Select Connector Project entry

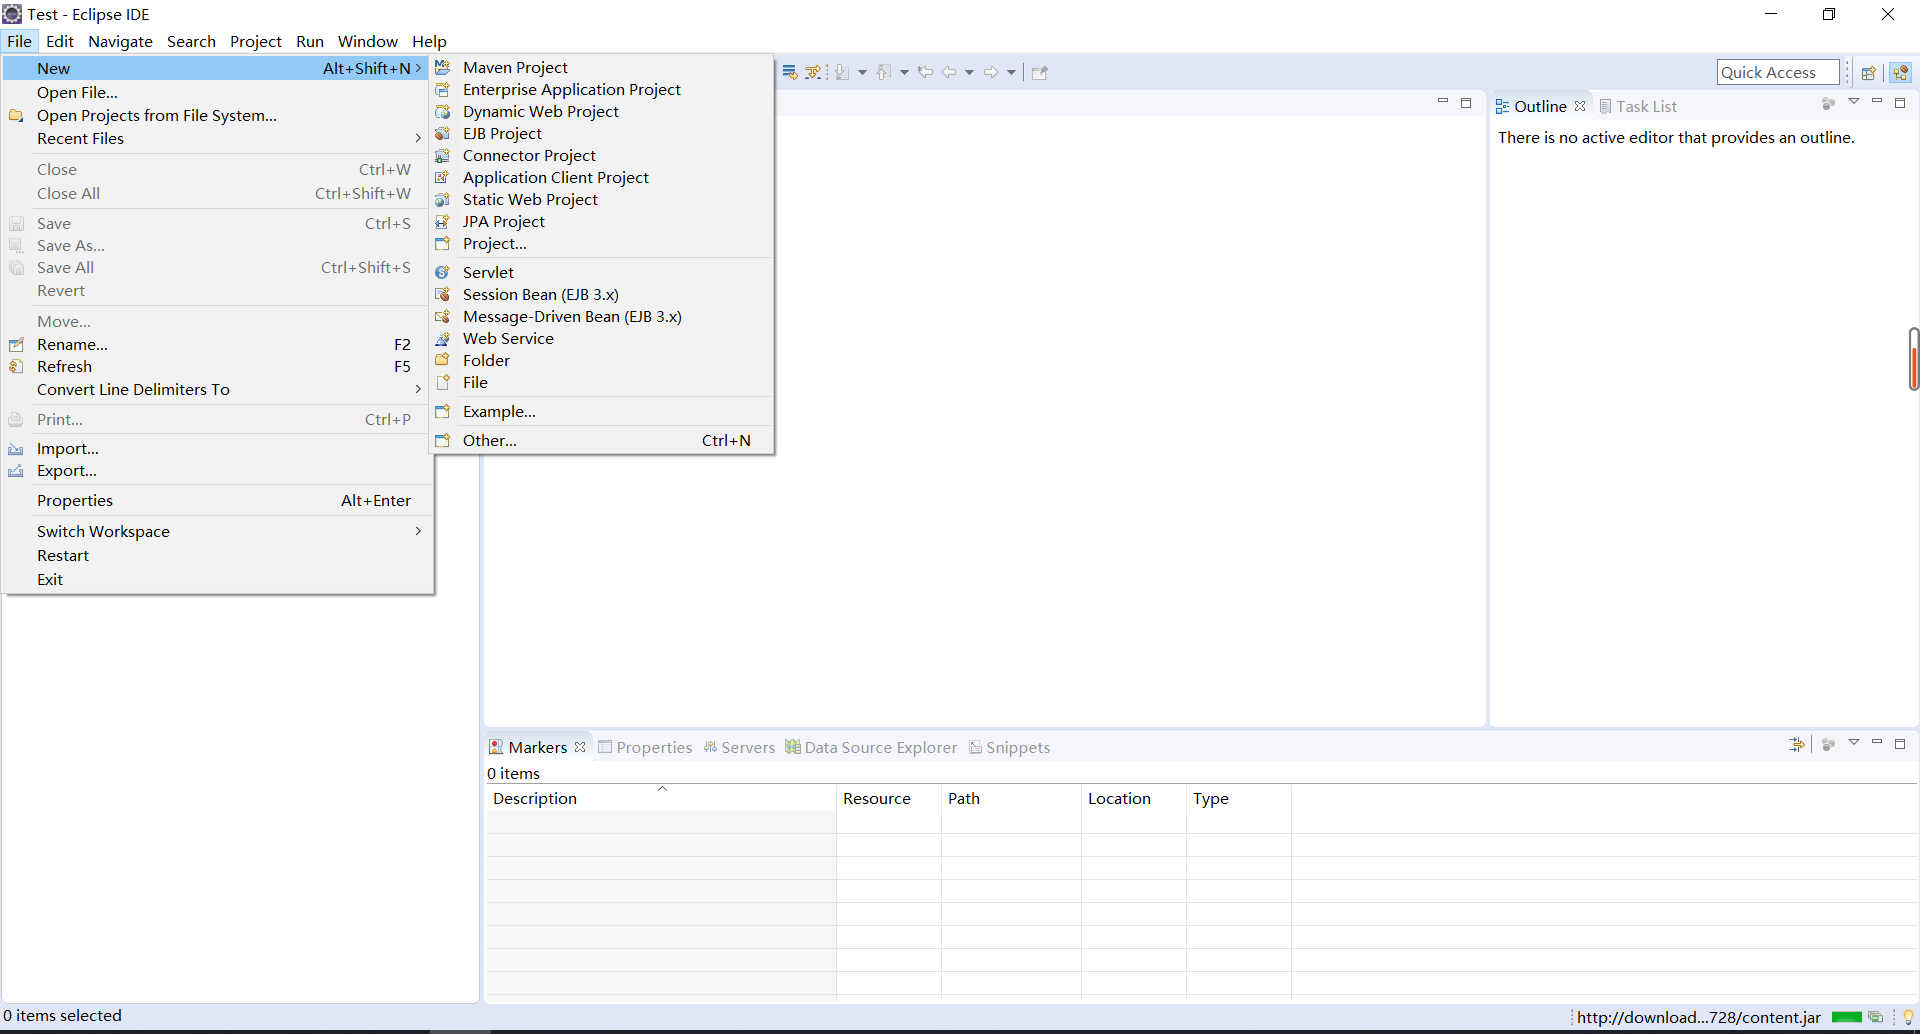602,155
